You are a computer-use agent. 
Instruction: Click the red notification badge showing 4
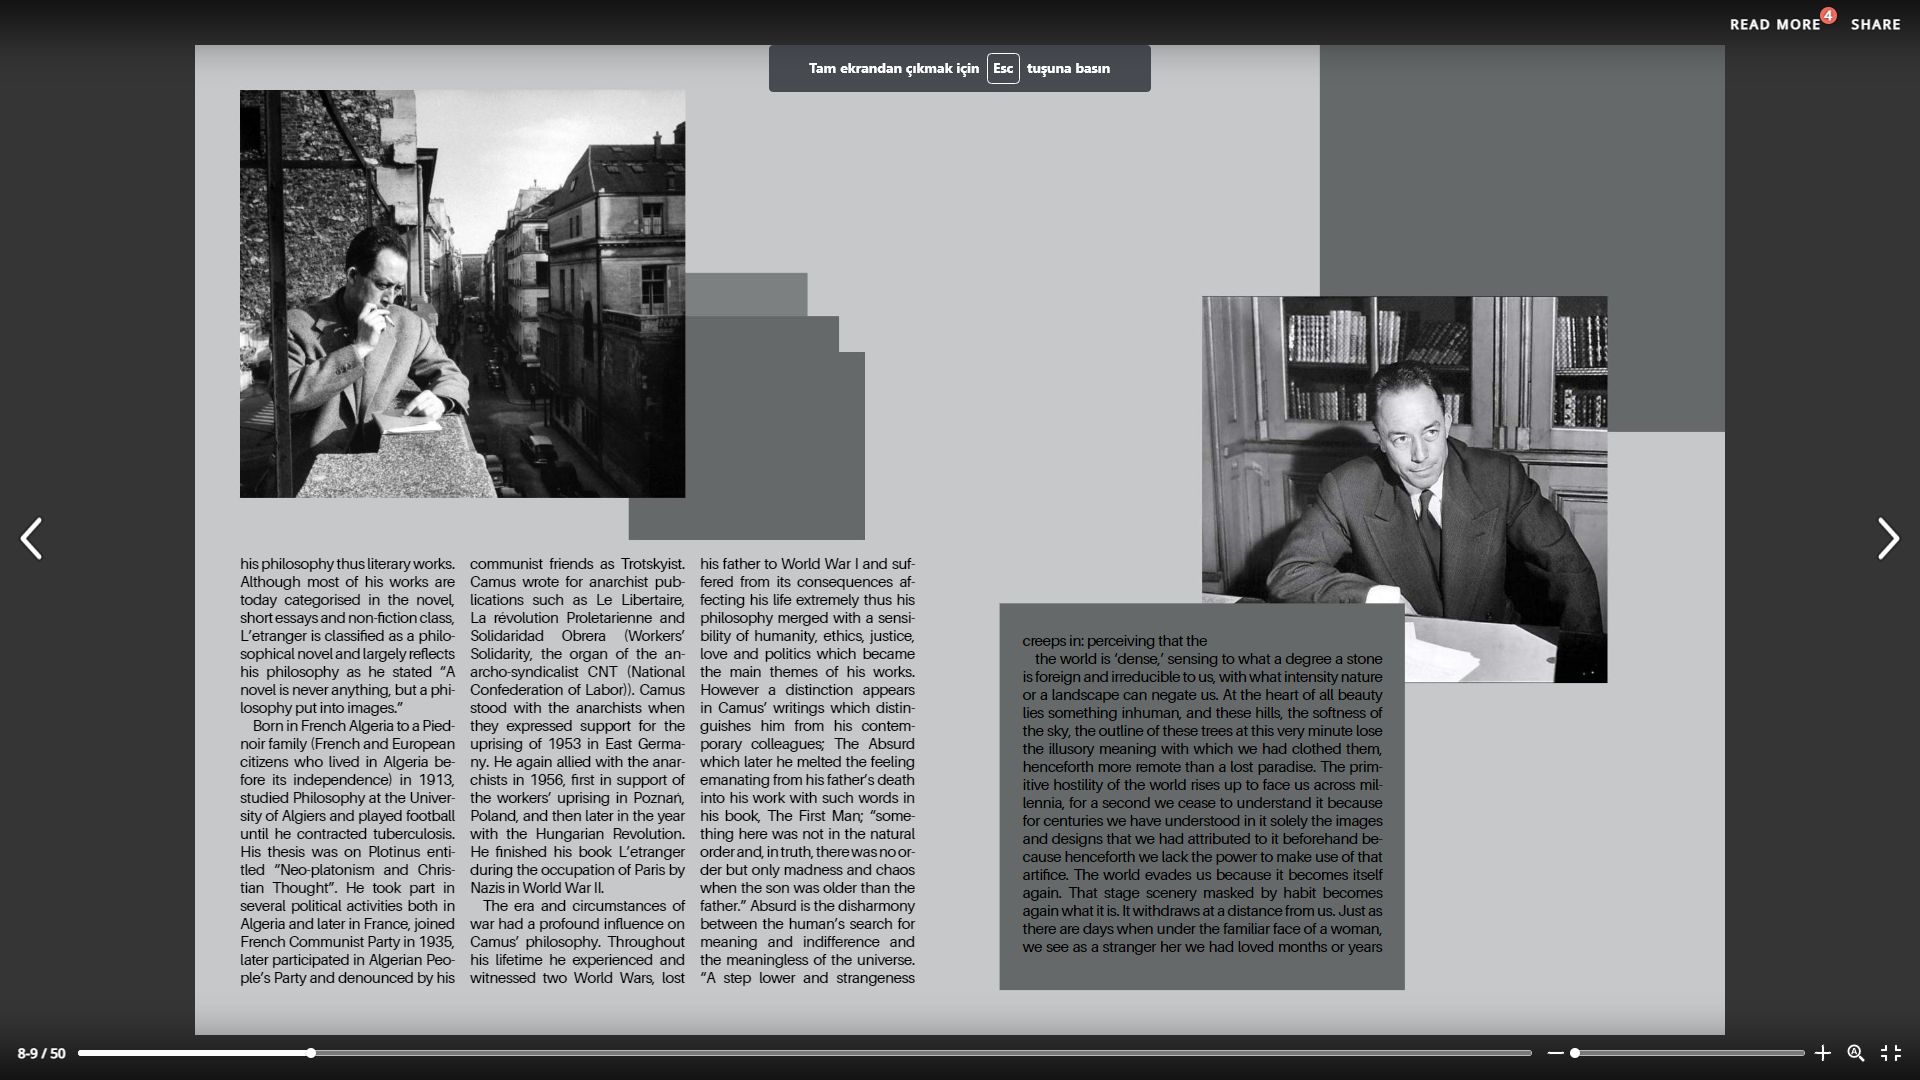(1828, 15)
